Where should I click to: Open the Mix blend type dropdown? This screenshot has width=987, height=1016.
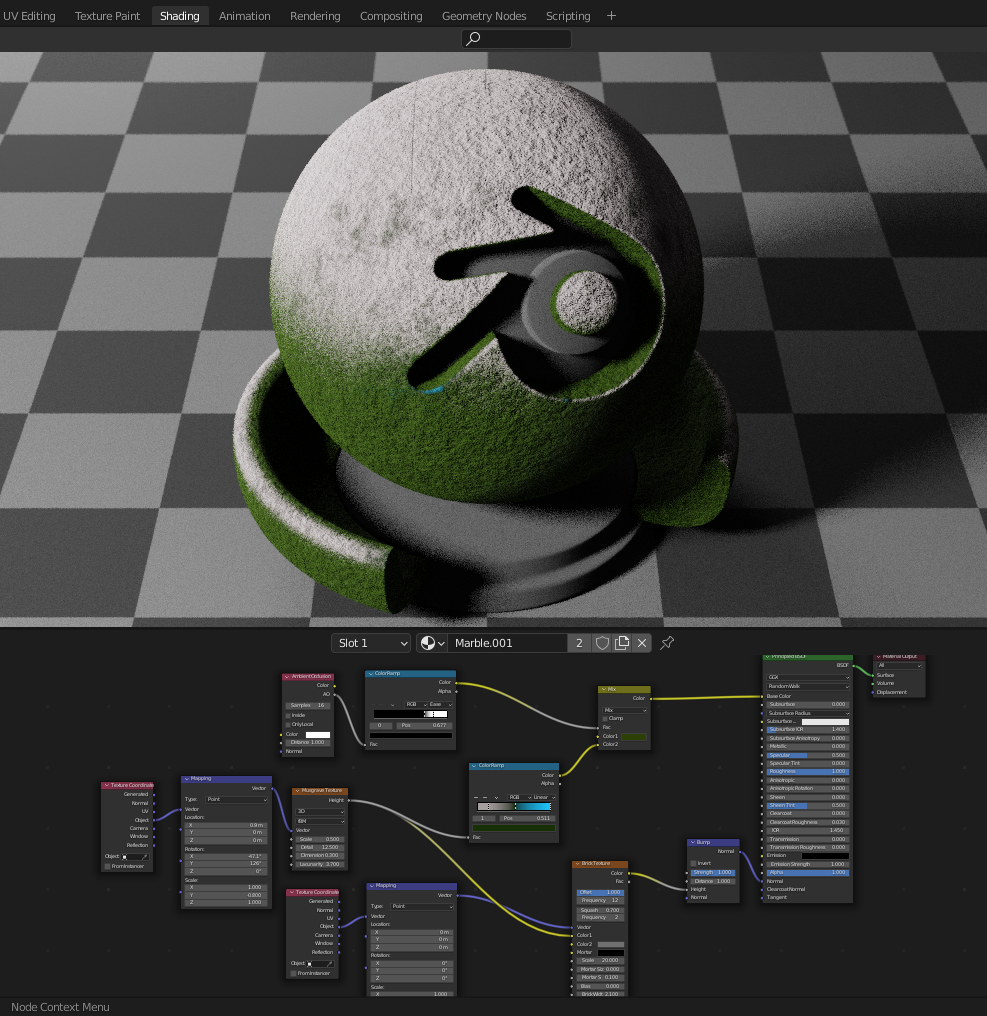tap(625, 710)
